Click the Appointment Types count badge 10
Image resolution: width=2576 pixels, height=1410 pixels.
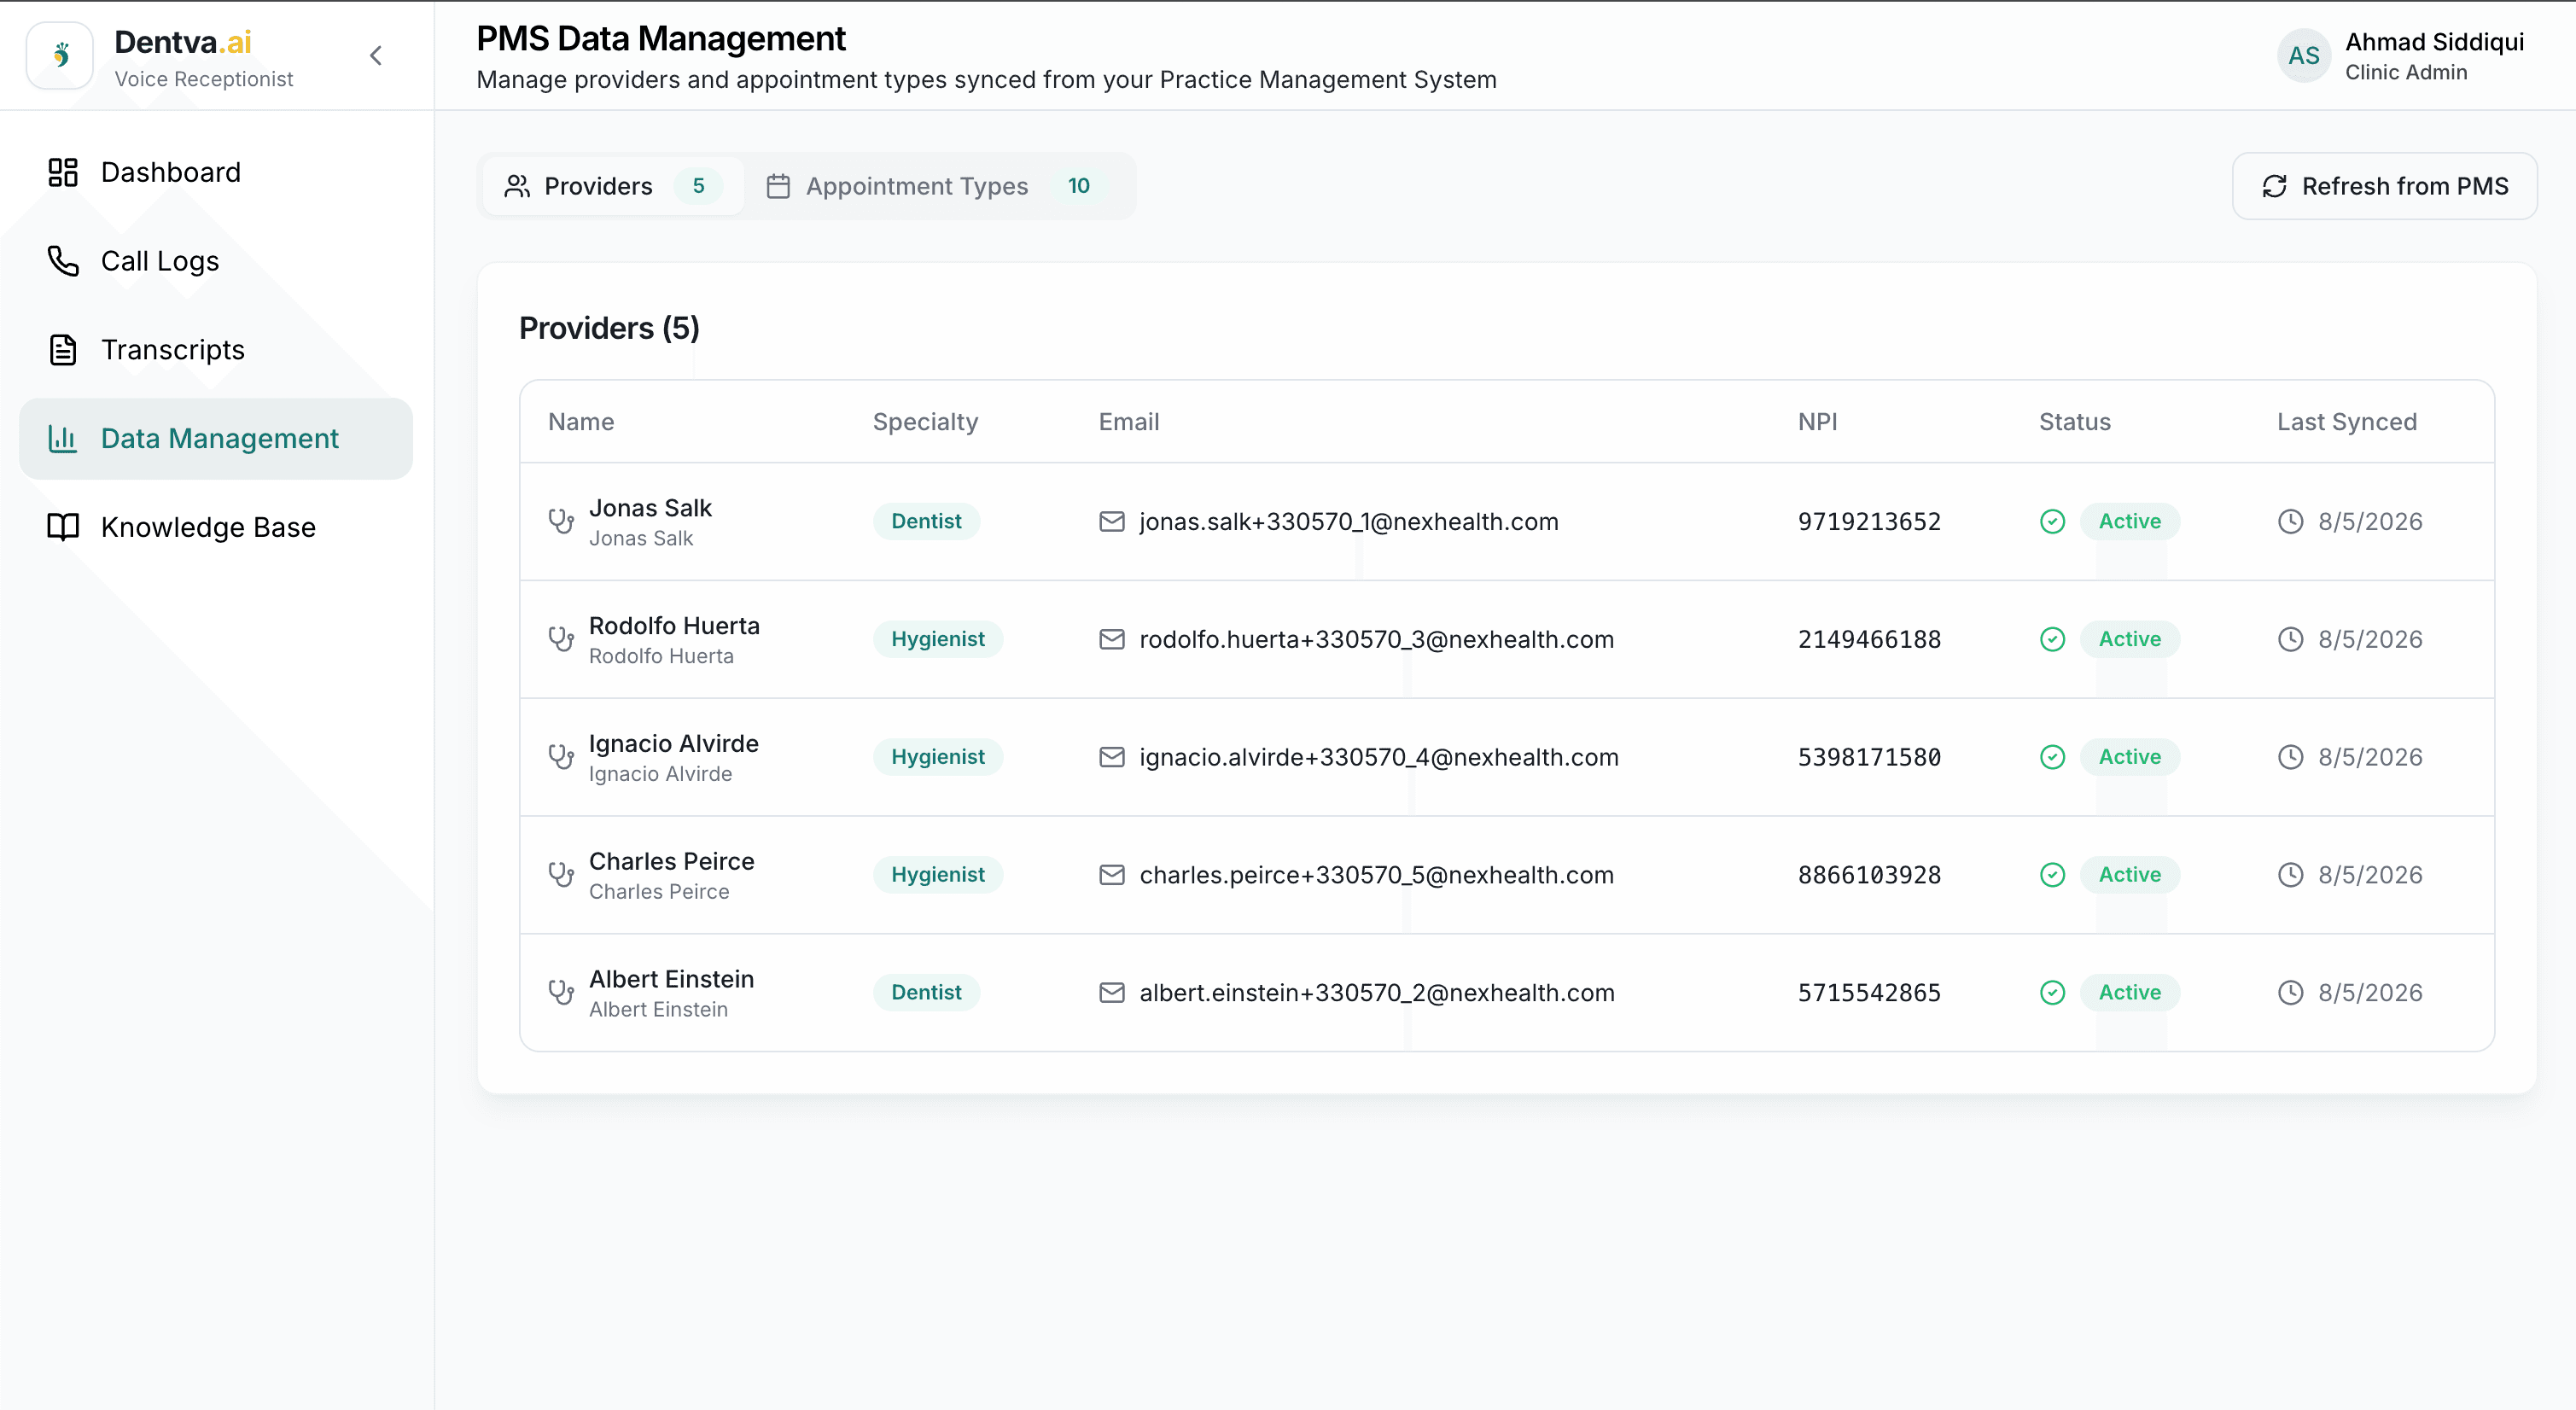click(x=1078, y=186)
